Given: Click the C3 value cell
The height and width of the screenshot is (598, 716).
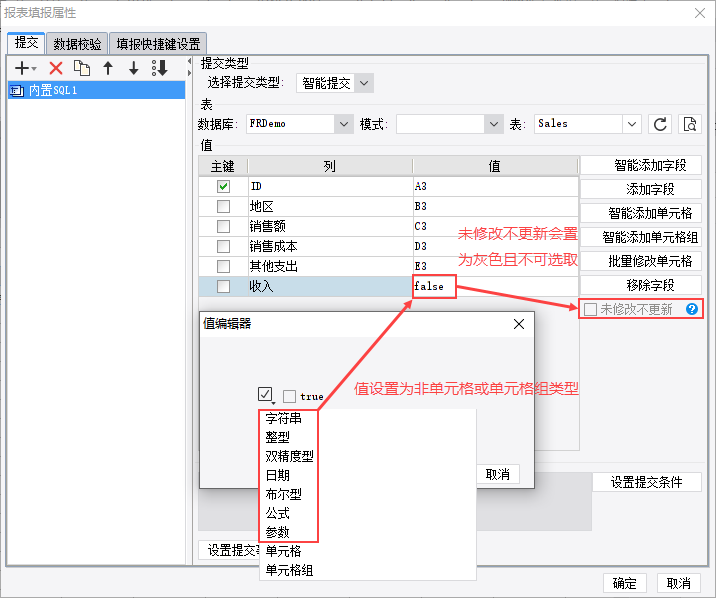Looking at the screenshot, I should click(x=495, y=226).
